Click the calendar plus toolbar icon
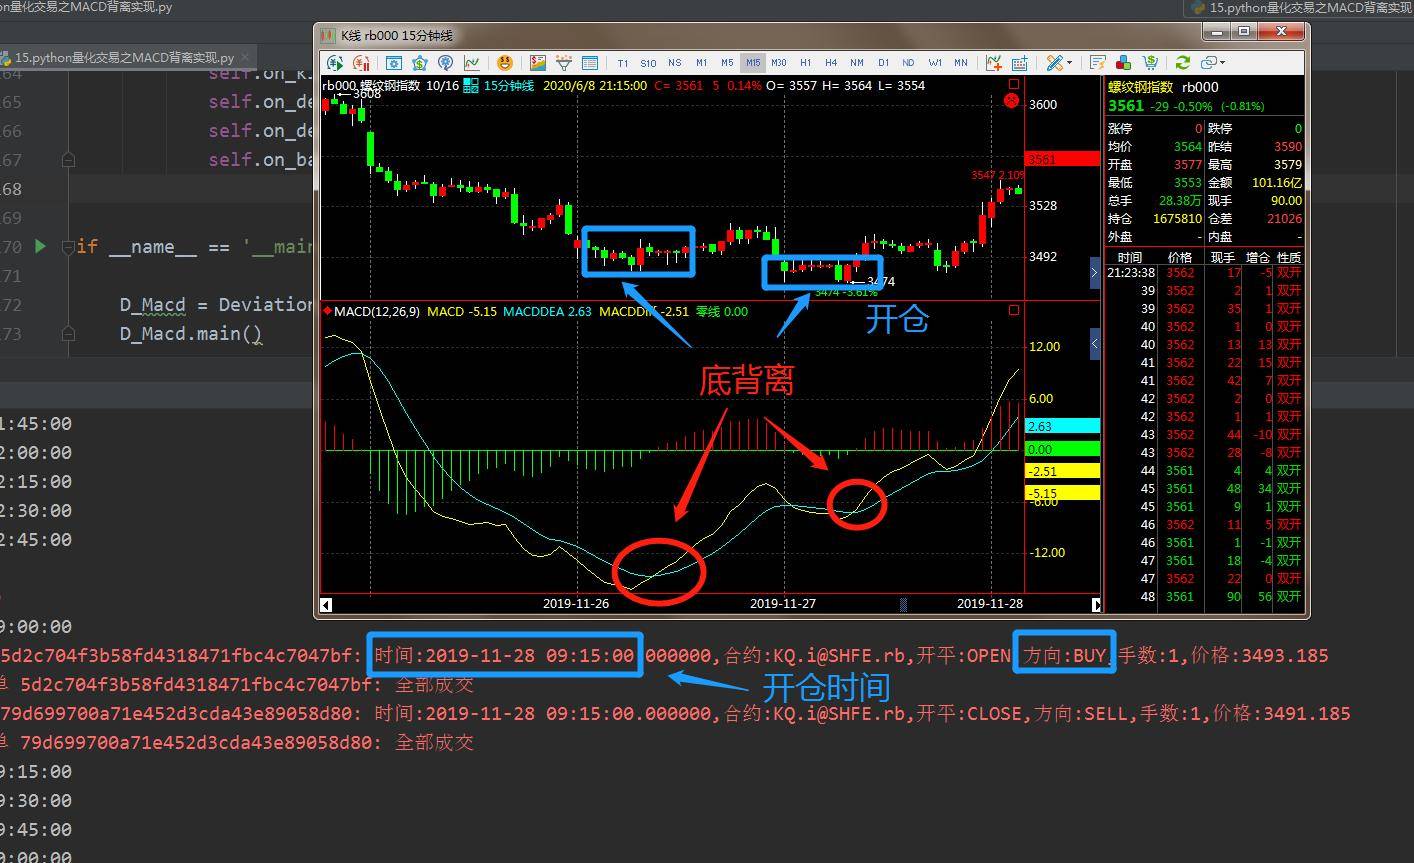1414x863 pixels. [1020, 62]
